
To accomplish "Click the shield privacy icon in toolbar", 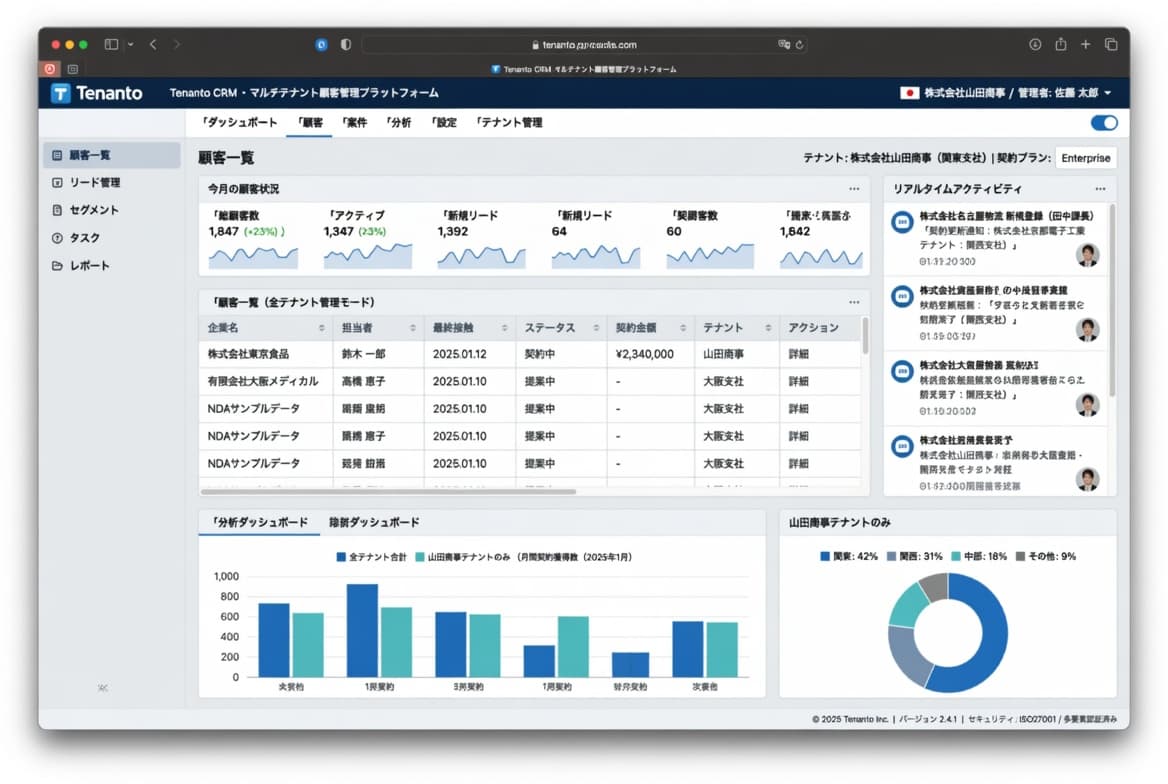I will (x=346, y=45).
